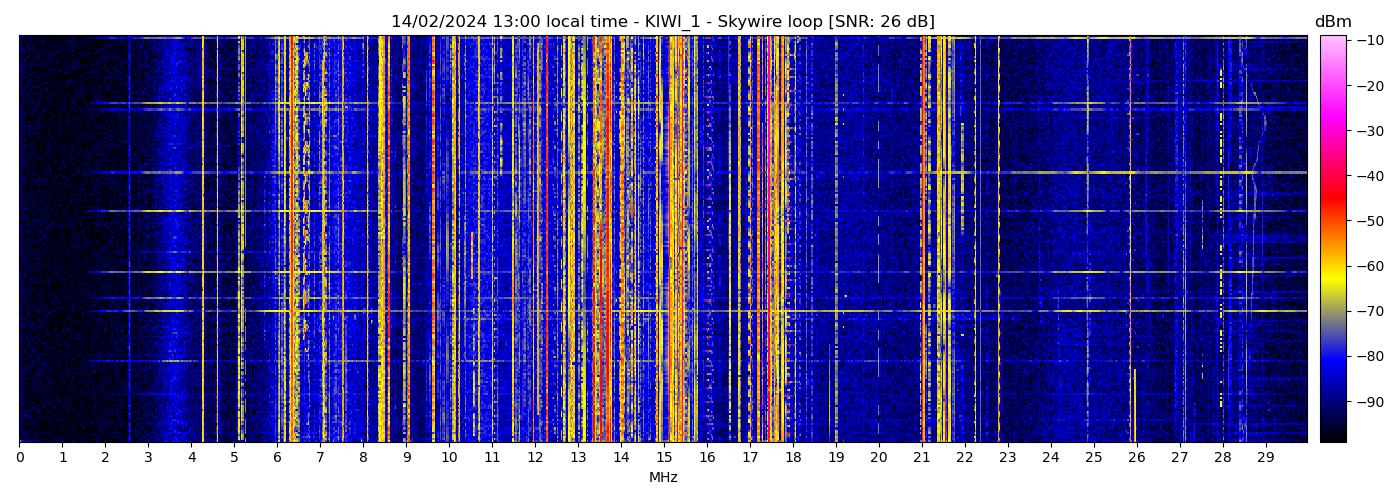Click the 29 MHz tick label

pyautogui.click(x=1265, y=457)
